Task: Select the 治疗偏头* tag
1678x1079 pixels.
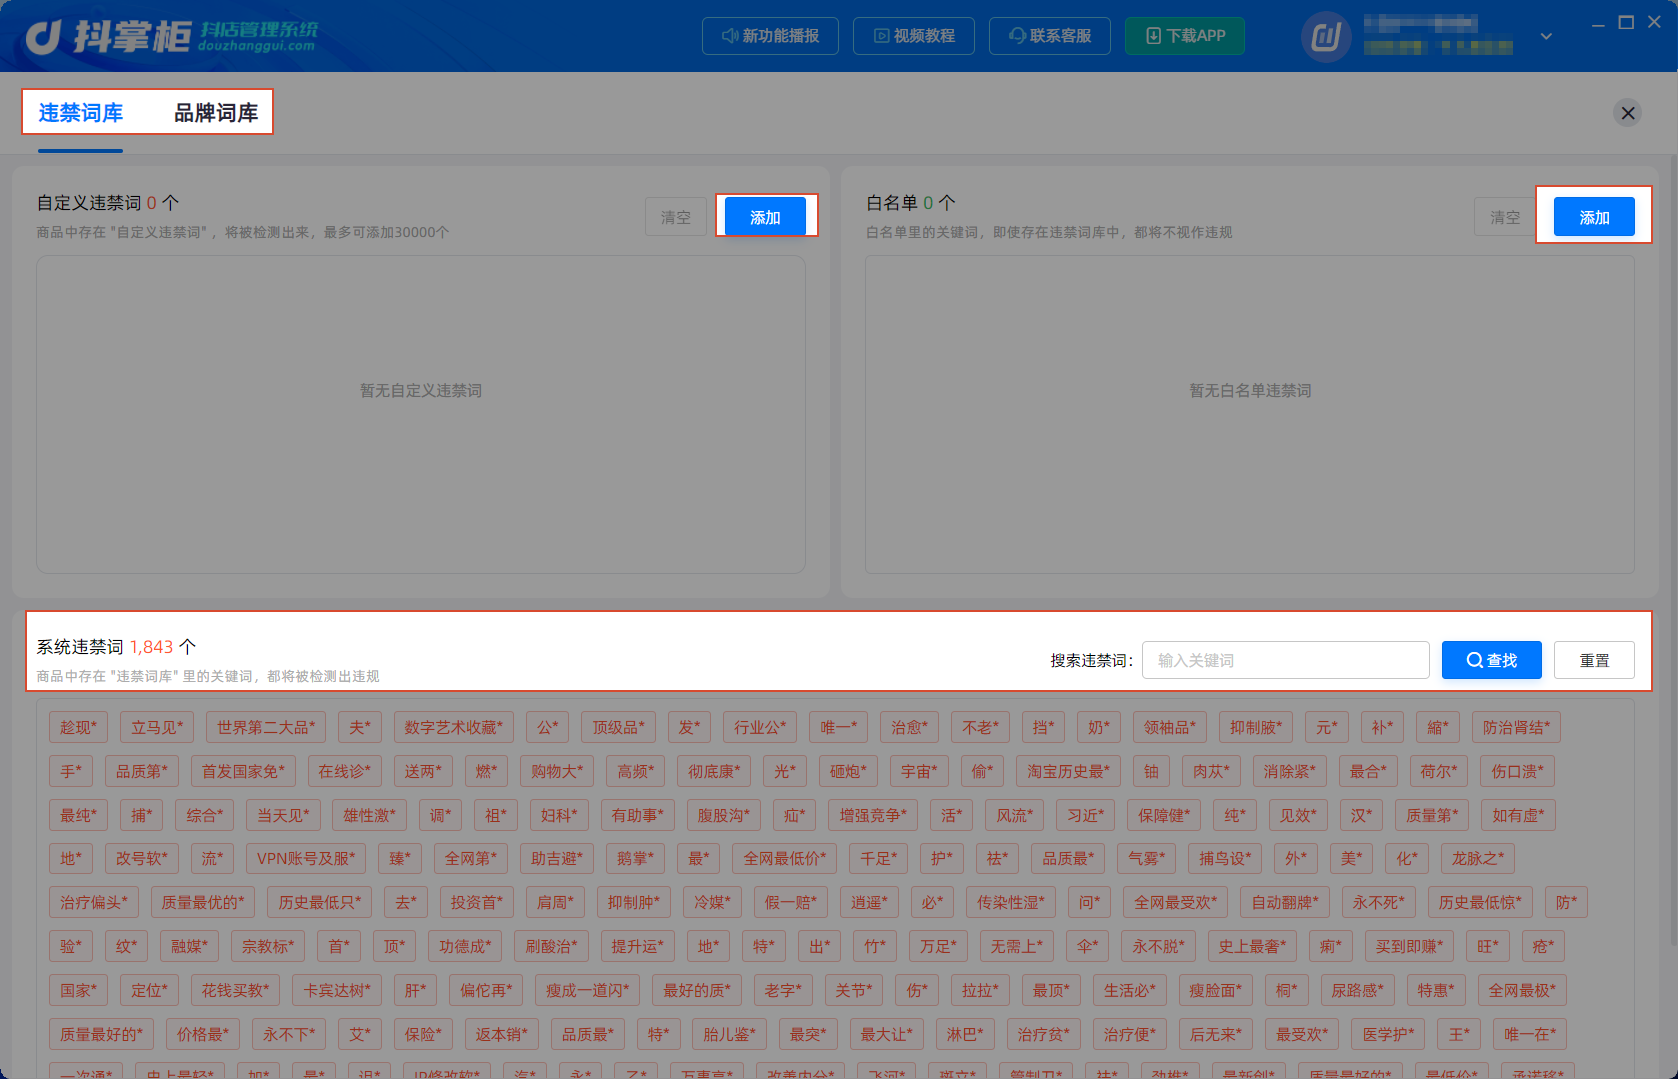Action: pyautogui.click(x=94, y=903)
